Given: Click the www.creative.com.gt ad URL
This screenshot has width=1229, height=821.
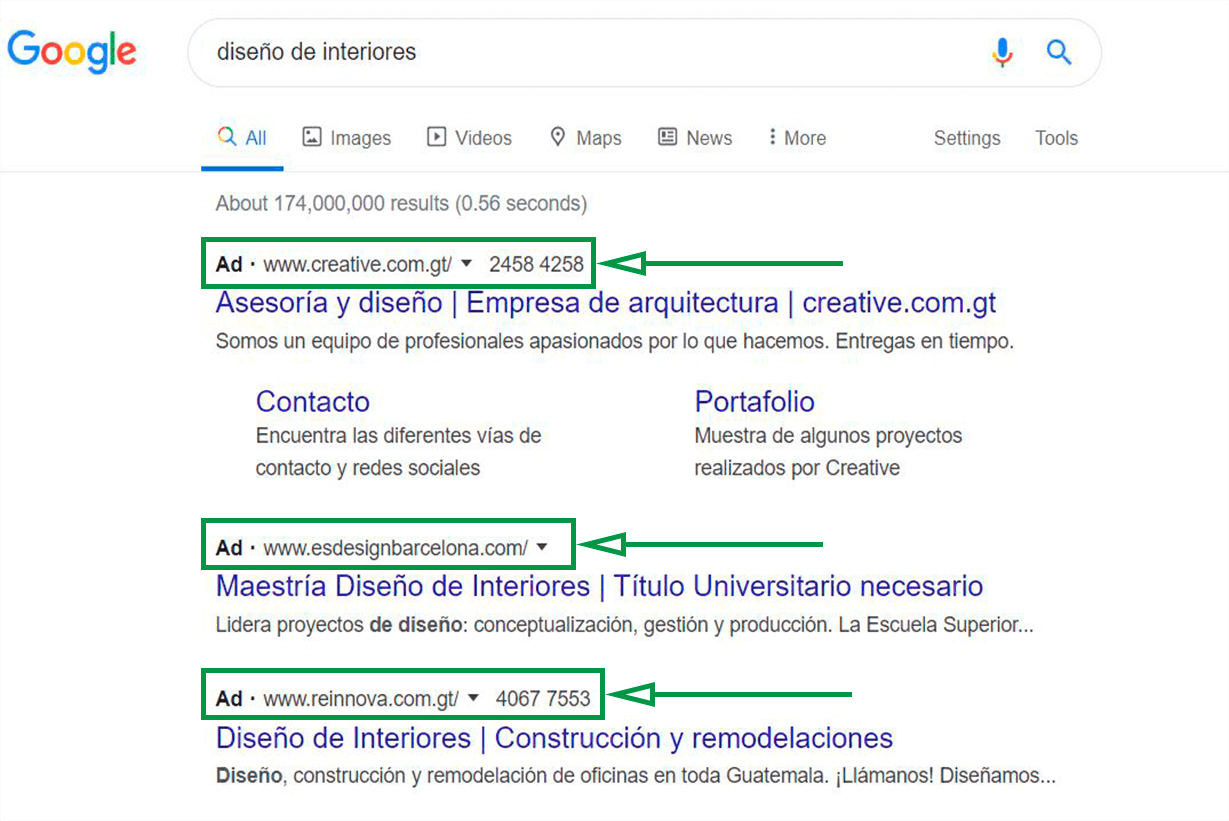Looking at the screenshot, I should (358, 265).
